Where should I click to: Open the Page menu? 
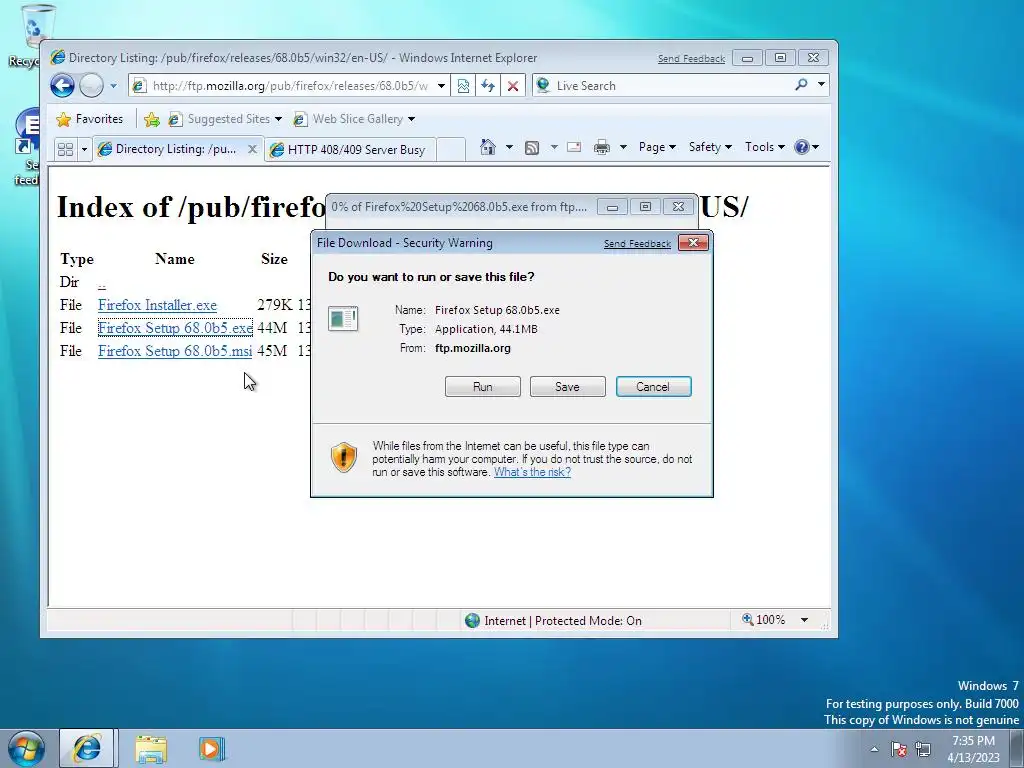coord(657,147)
